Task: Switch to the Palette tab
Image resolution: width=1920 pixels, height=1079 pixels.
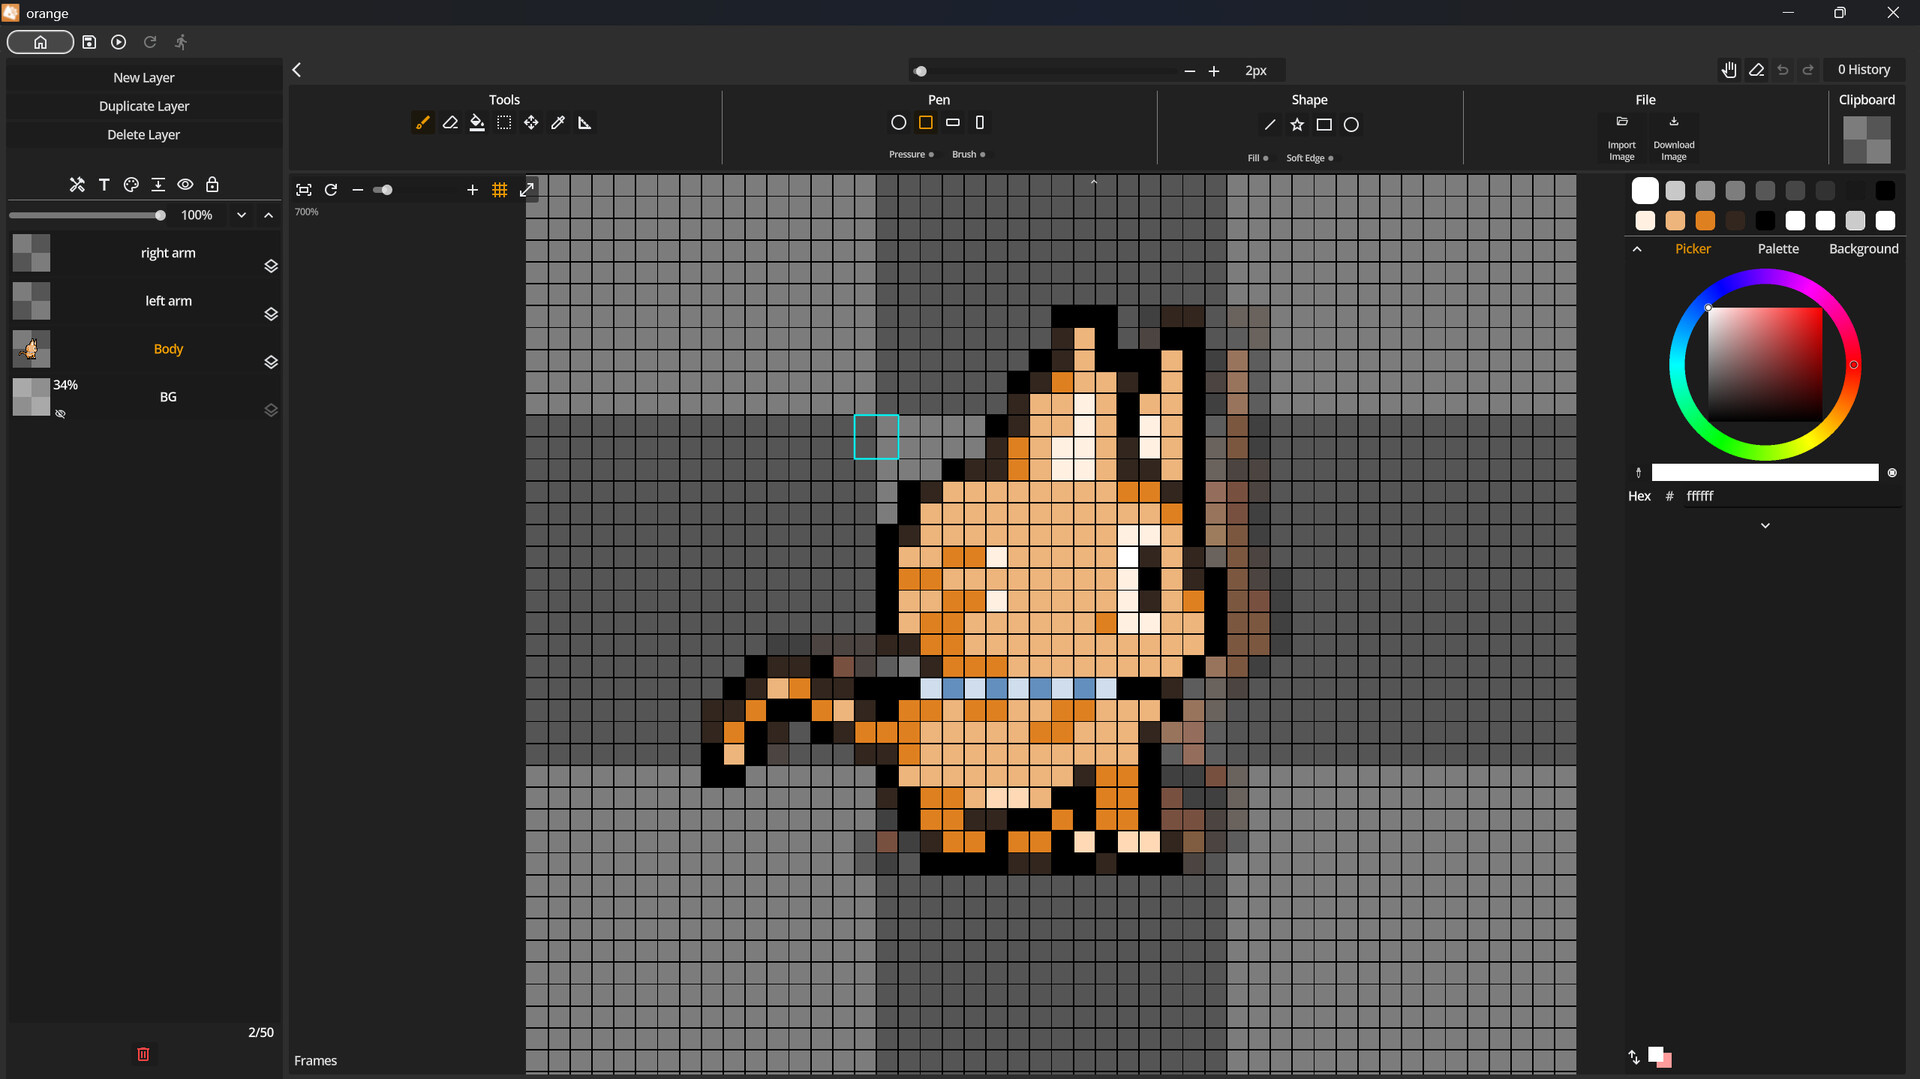Action: pyautogui.click(x=1778, y=249)
